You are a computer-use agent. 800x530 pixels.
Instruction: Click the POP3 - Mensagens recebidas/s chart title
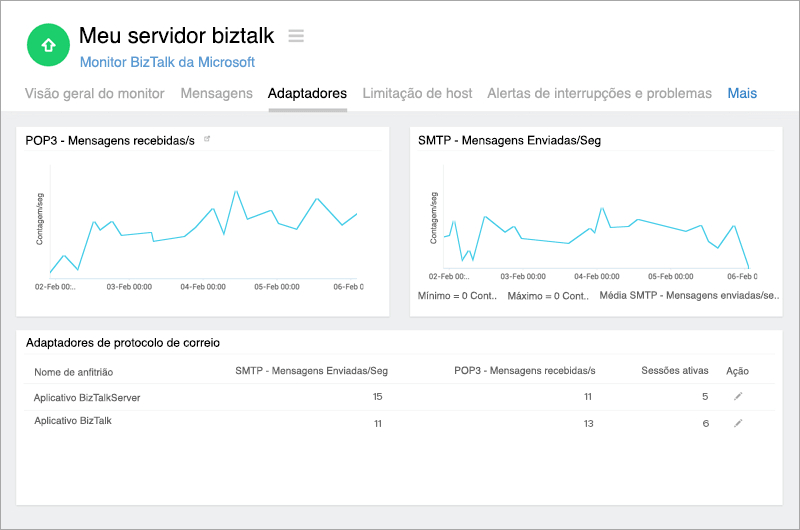[x=110, y=141]
